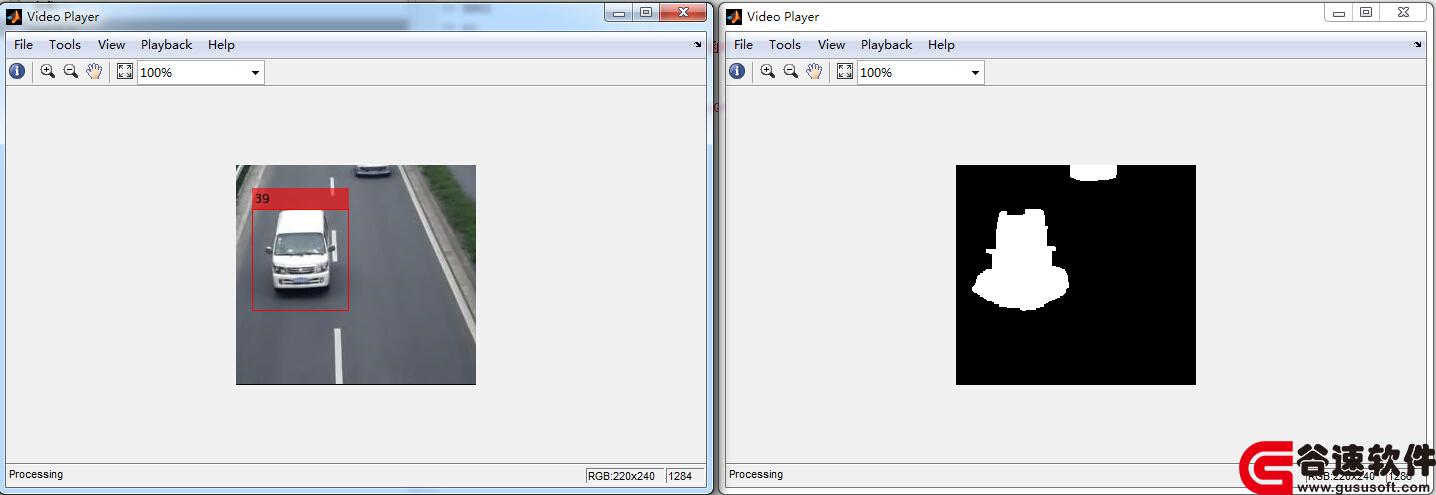Click the dock arrow in the left window's menu bar
Image resolution: width=1436 pixels, height=495 pixels.
tap(698, 45)
